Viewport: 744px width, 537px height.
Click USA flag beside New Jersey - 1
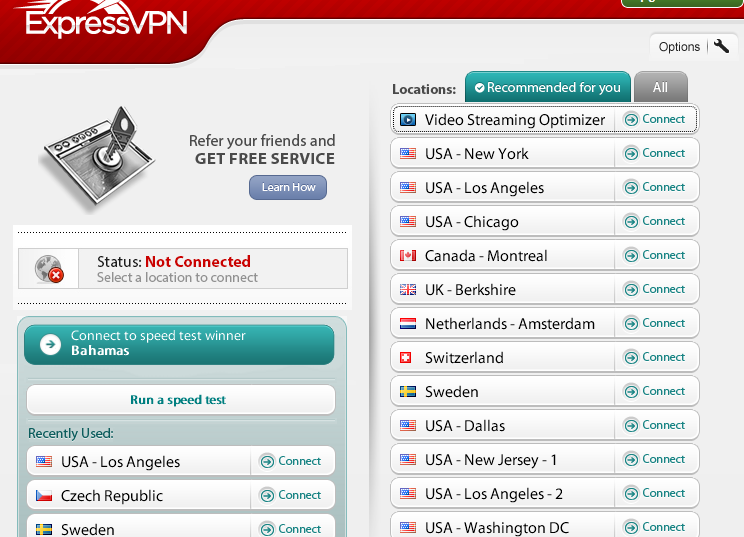(408, 460)
